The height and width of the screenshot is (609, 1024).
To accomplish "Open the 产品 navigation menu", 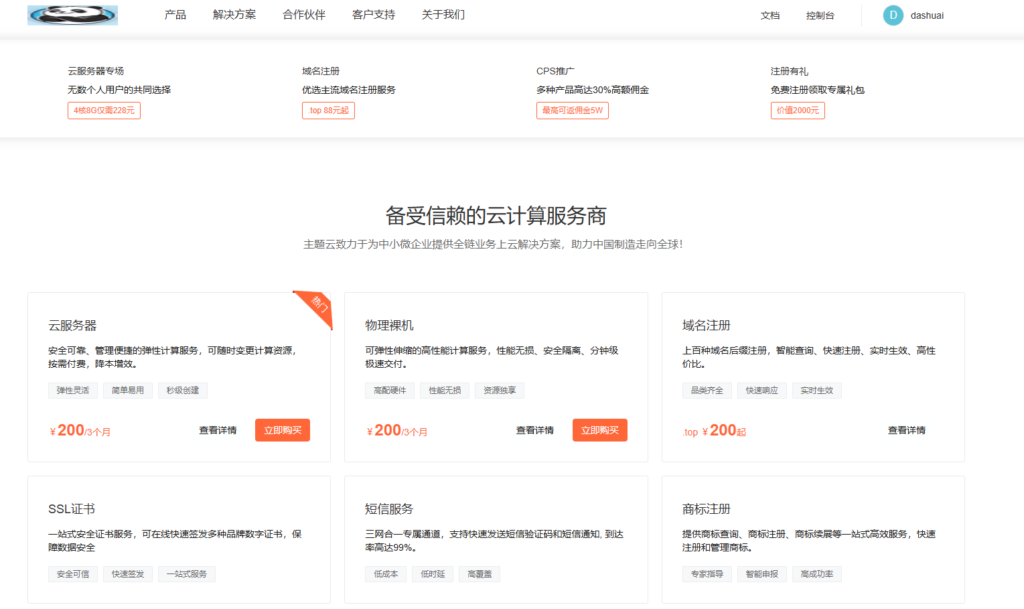I will point(176,15).
